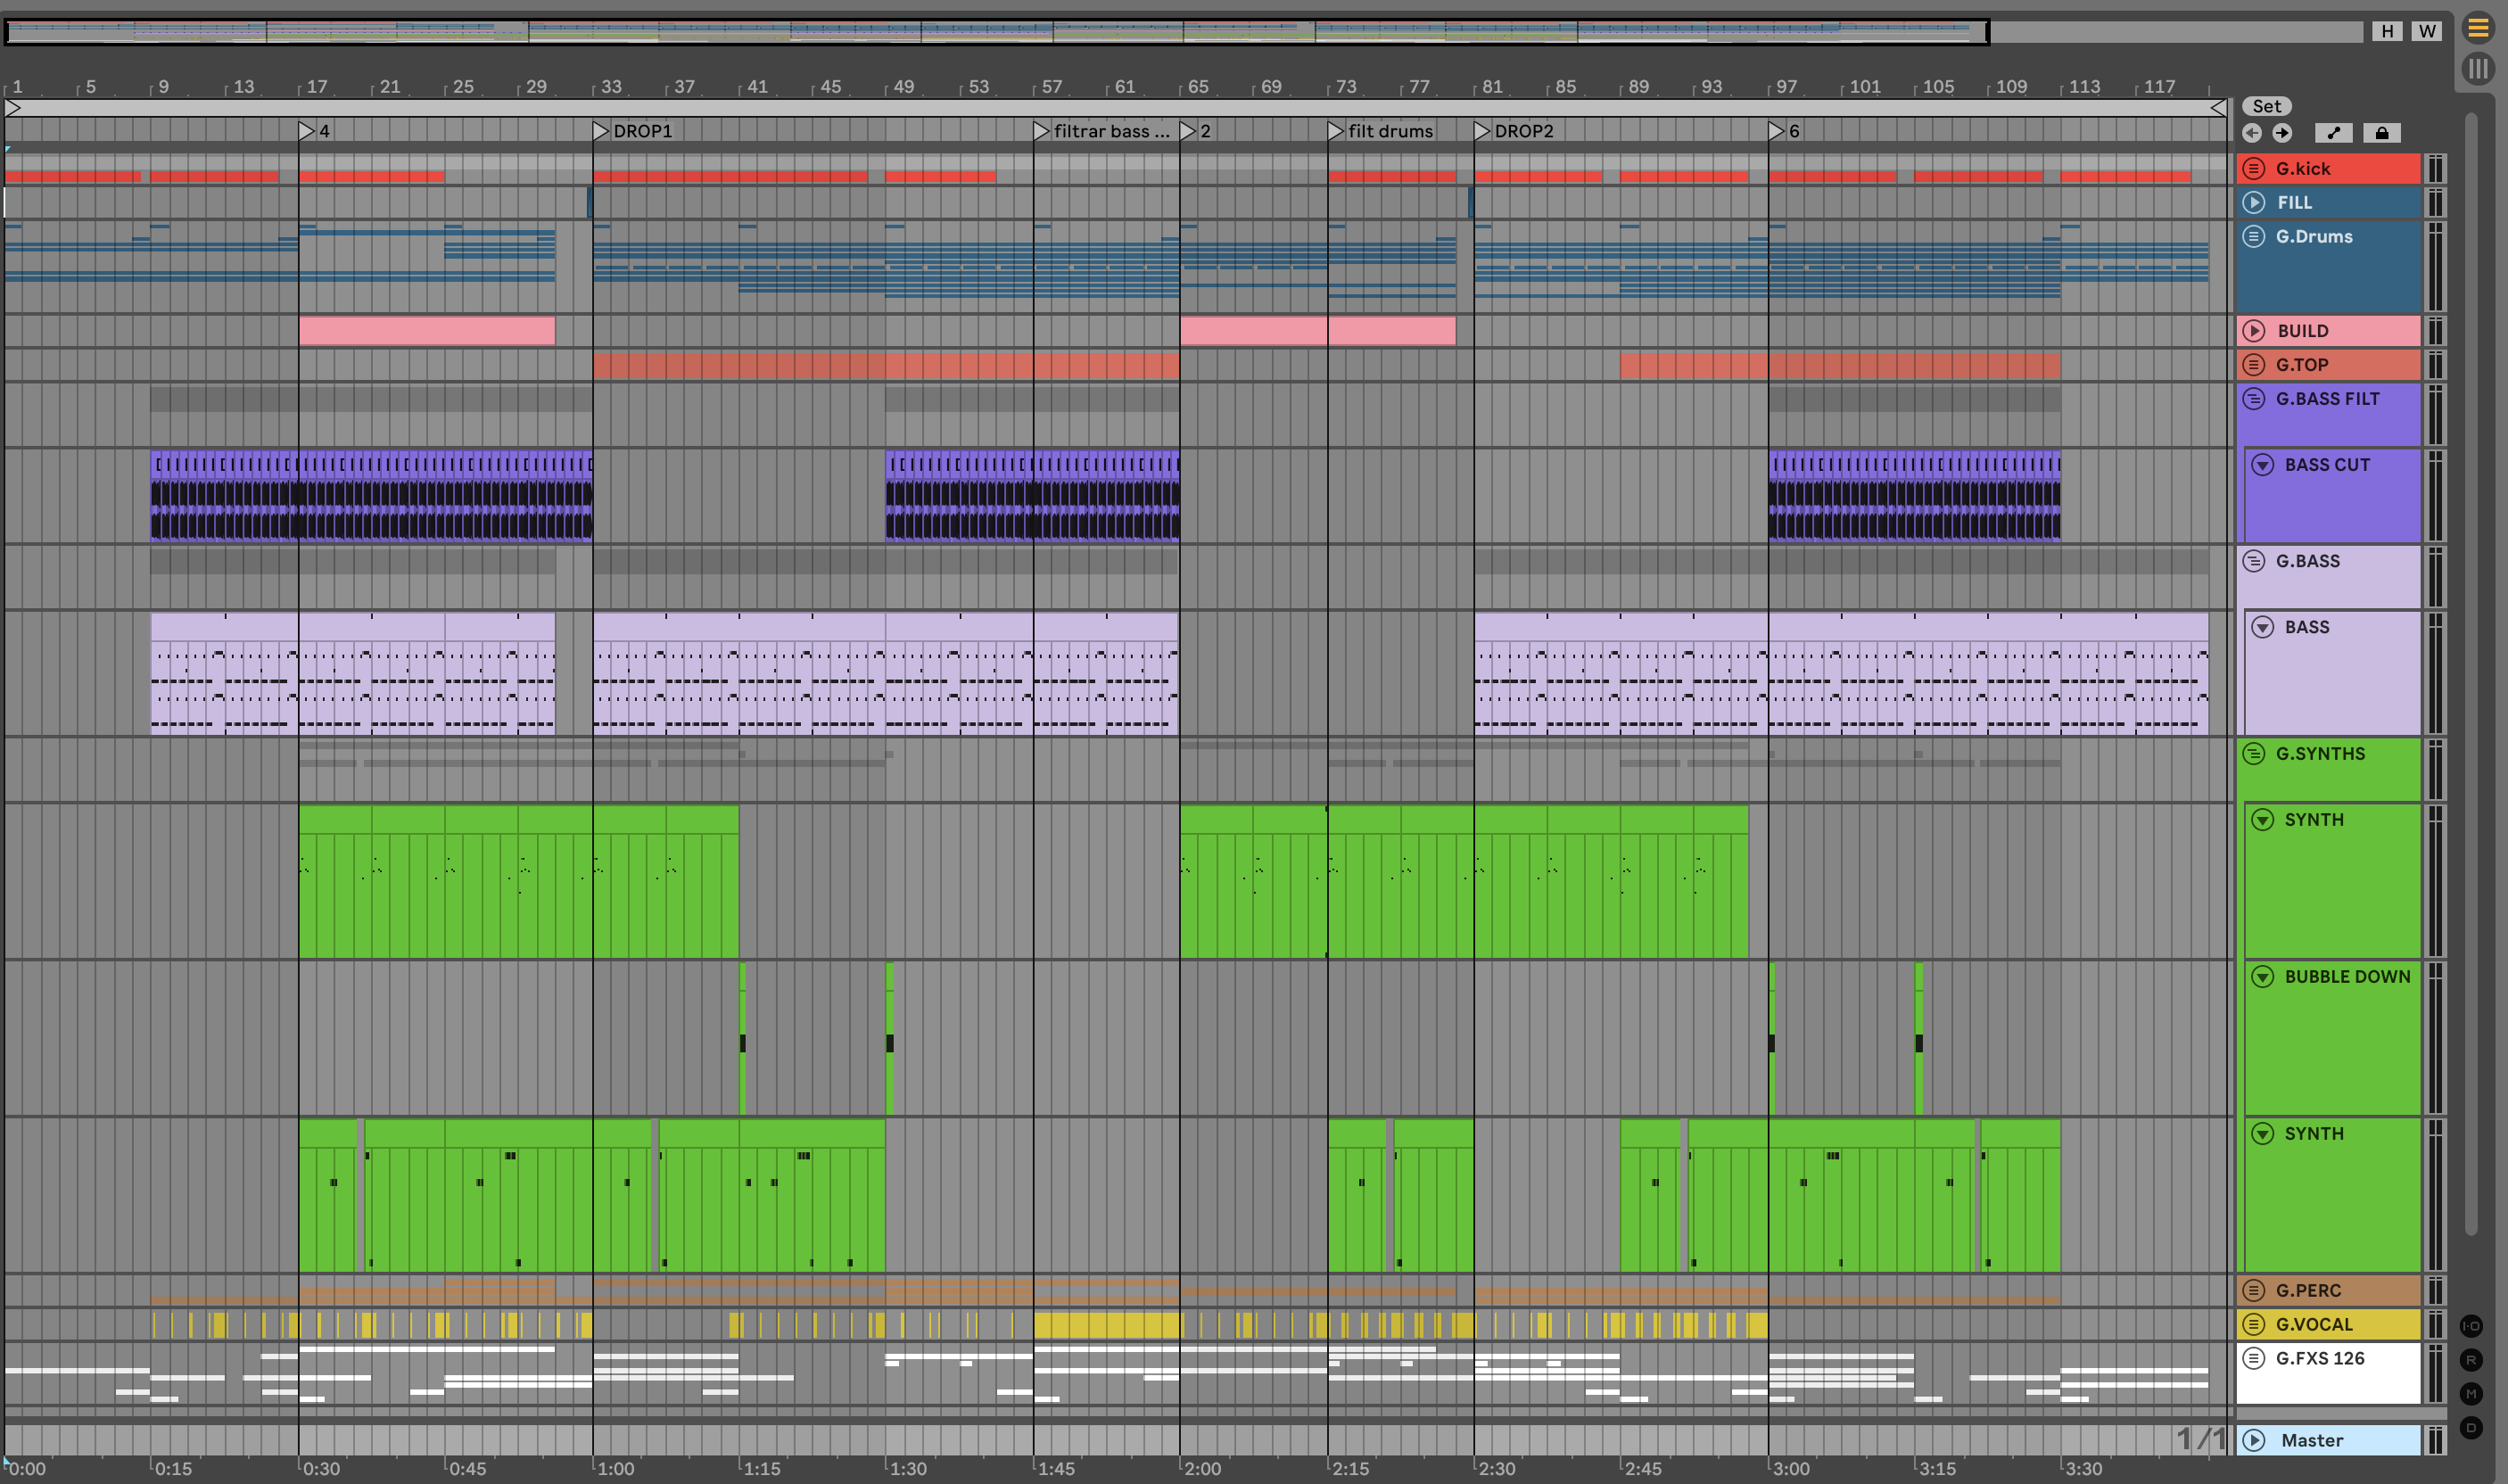
Task: Toggle track Delay (D) section visibility
Action: [2471, 1428]
